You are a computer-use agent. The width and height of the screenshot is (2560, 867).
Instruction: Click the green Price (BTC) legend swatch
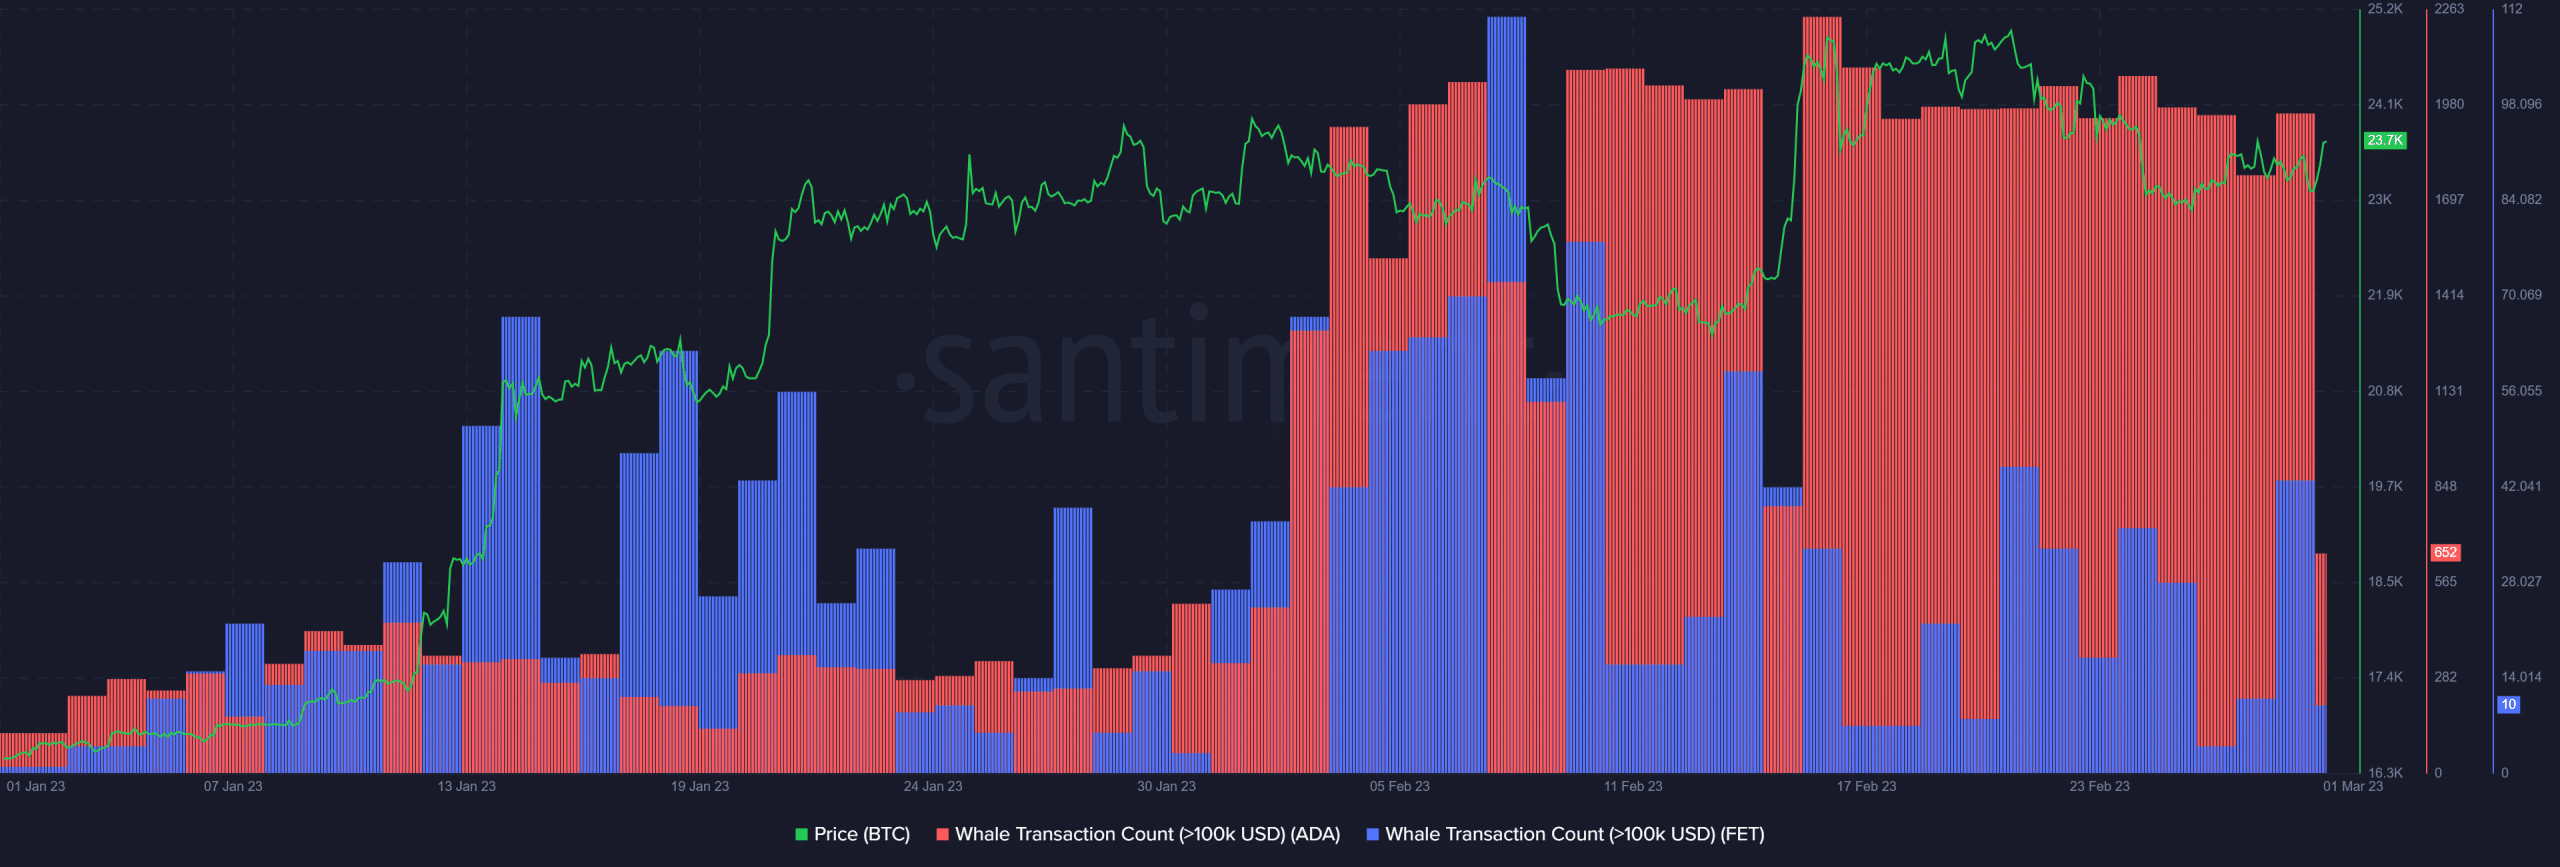point(801,834)
